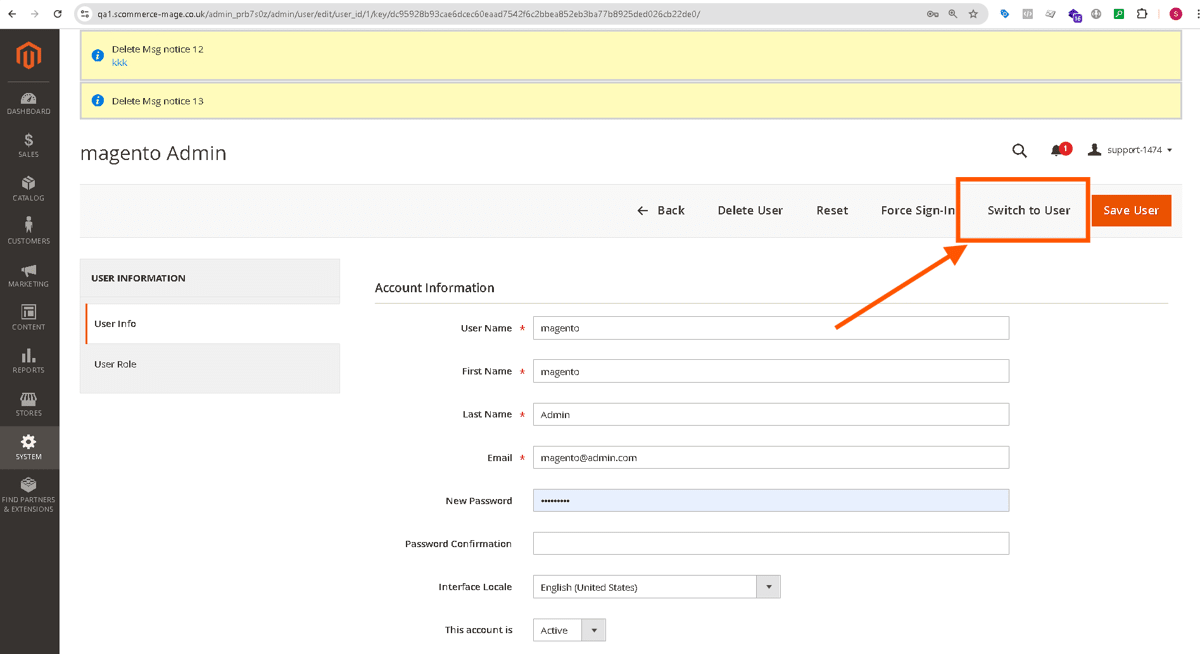Bookmark page with browser star icon
The width and height of the screenshot is (1200, 654).
[973, 14]
